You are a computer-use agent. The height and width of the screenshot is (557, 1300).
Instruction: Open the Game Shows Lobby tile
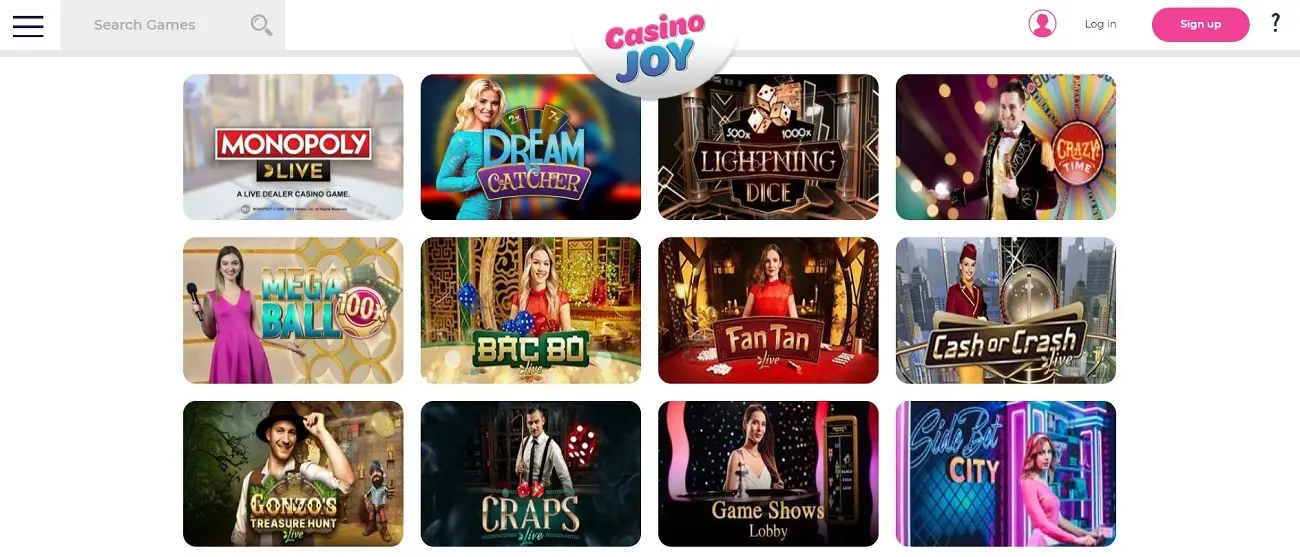pyautogui.click(x=768, y=474)
